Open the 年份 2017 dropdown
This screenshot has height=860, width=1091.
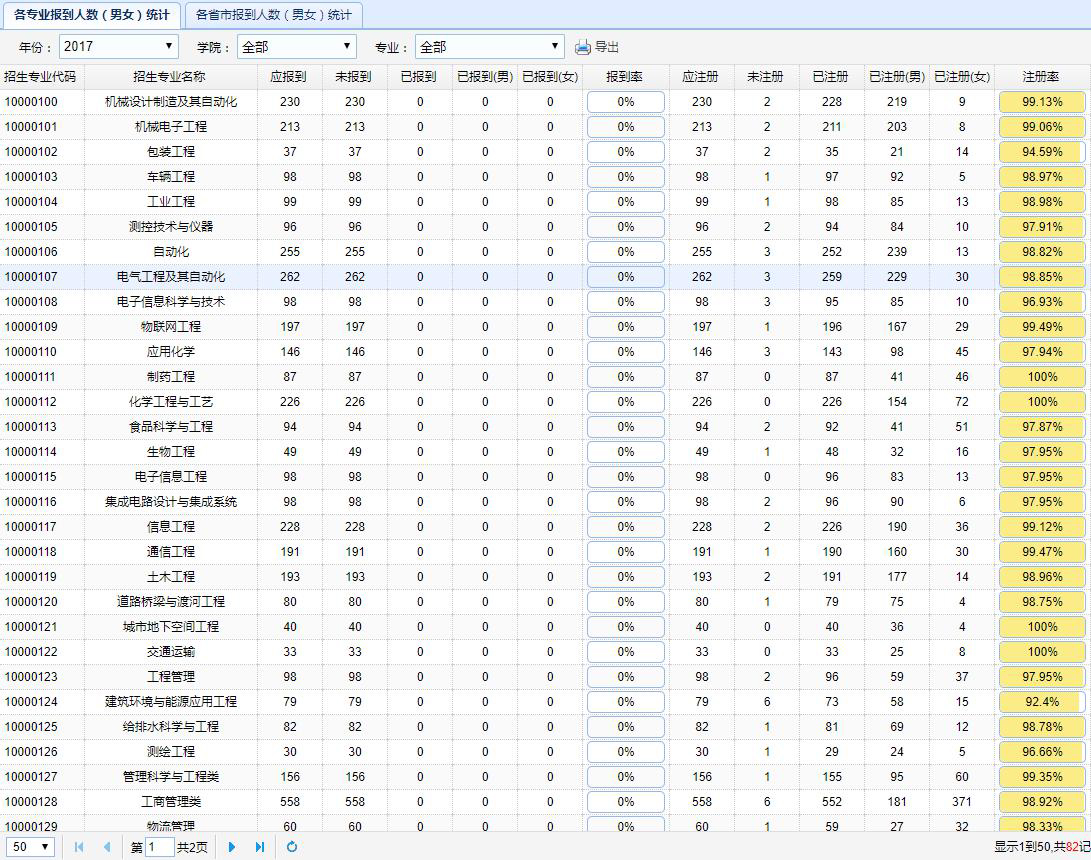(119, 47)
